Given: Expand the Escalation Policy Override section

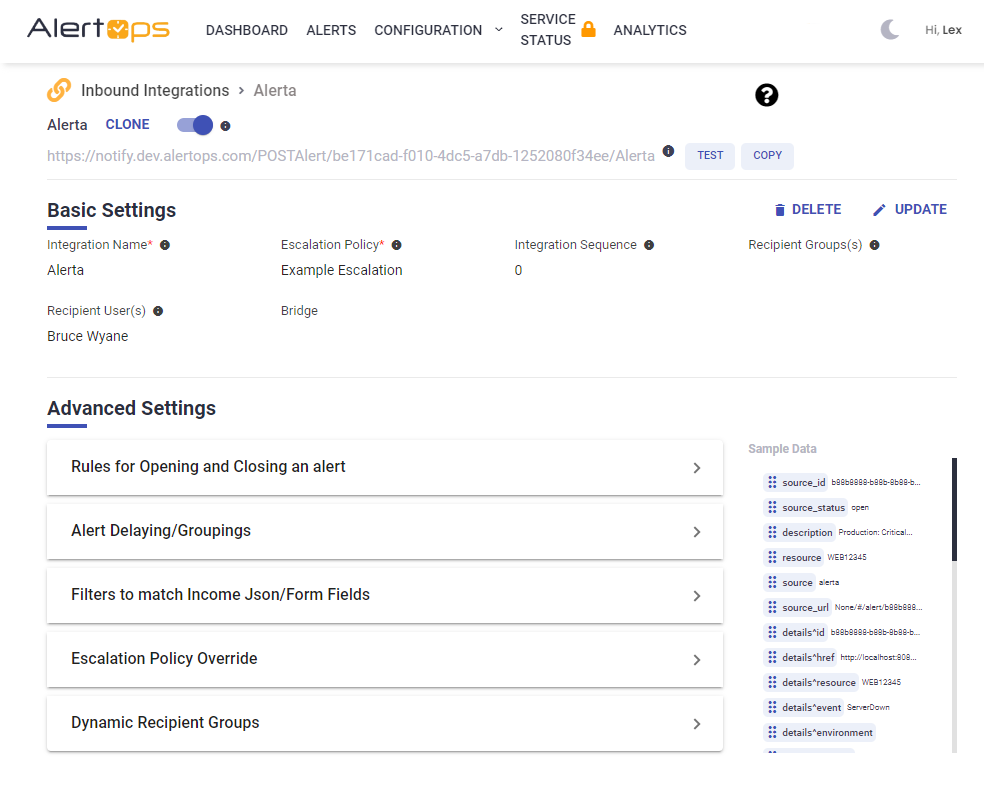Looking at the screenshot, I should tap(384, 659).
